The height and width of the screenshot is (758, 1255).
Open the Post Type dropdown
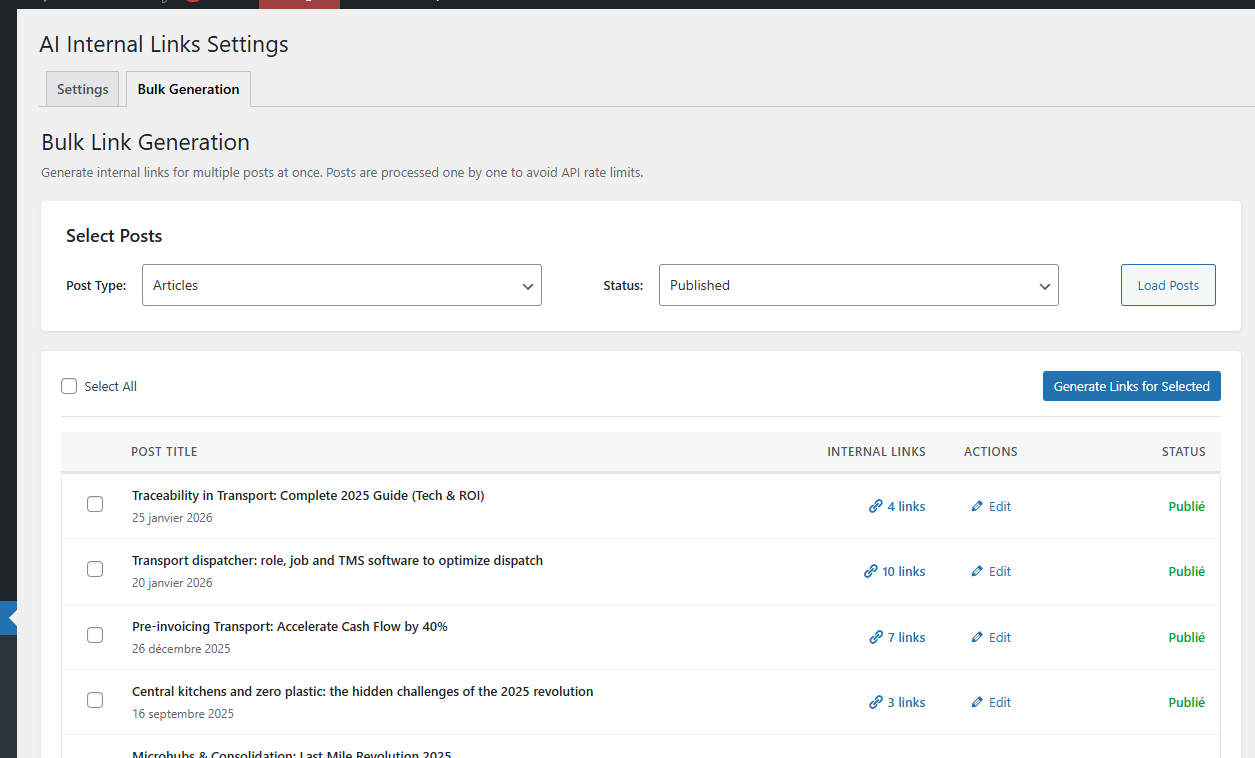coord(342,285)
